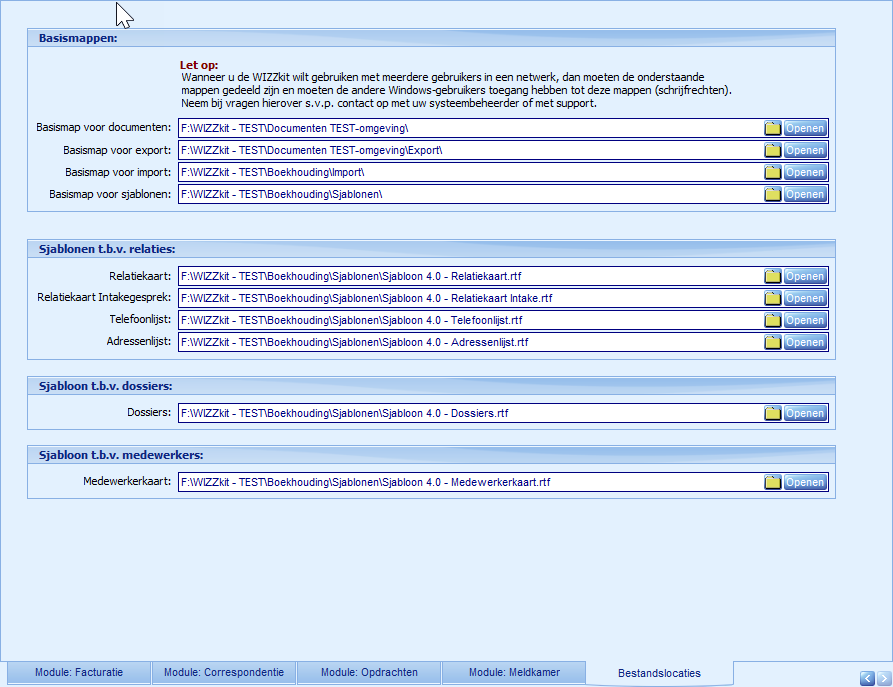Open the Medewerkerkaart template via Openen
The height and width of the screenshot is (687, 893).
[805, 482]
